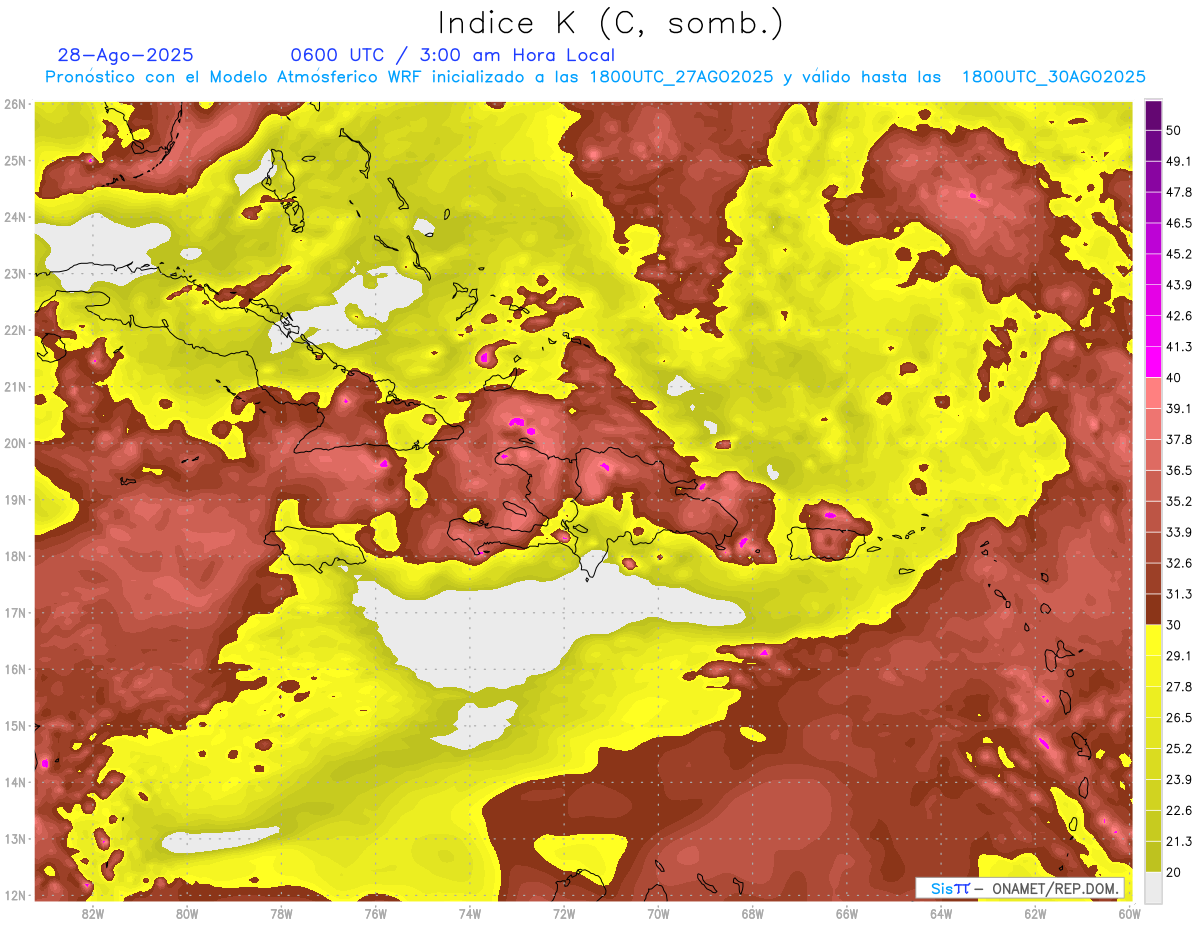Click the colorbar value '25.2'
1200x927 pixels.
click(x=1178, y=748)
